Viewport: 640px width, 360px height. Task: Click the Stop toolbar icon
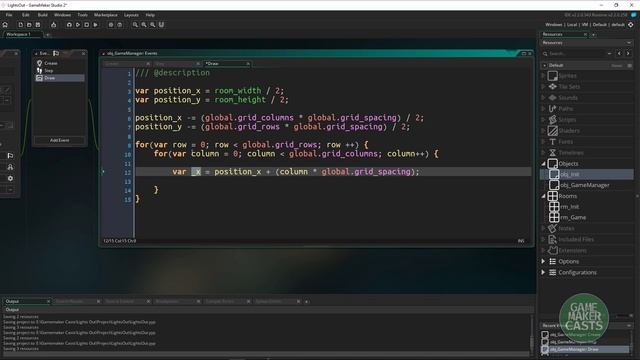[87, 25]
